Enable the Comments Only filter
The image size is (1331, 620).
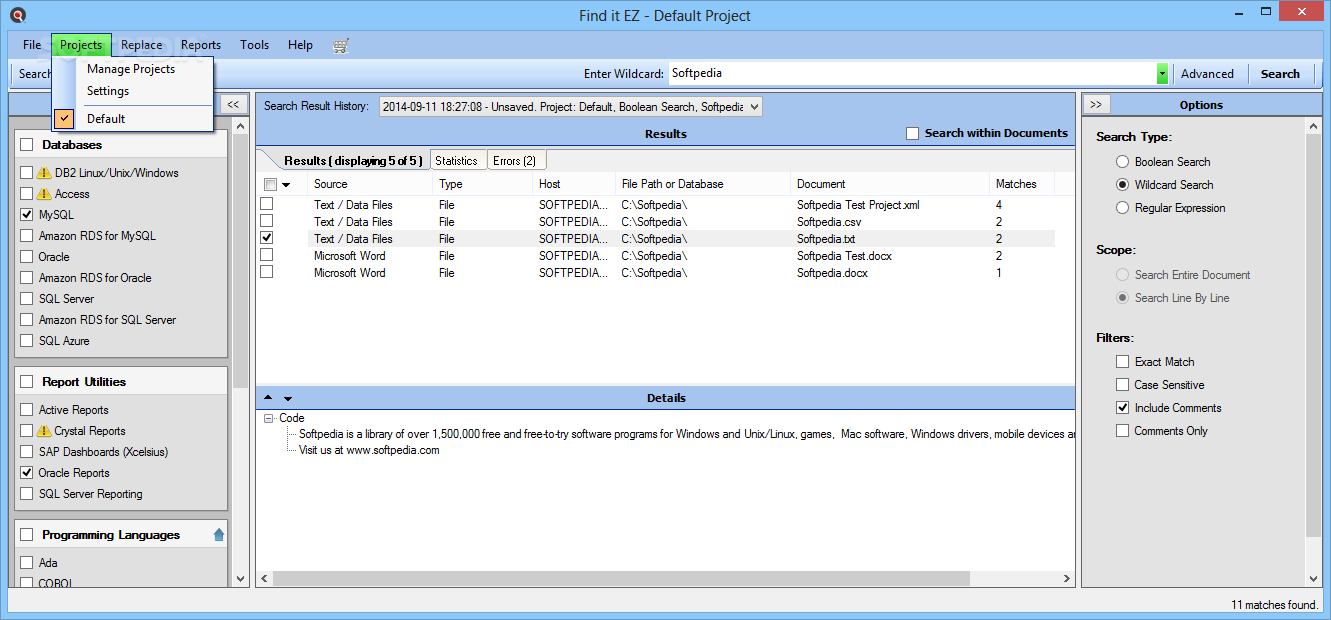[x=1123, y=431]
